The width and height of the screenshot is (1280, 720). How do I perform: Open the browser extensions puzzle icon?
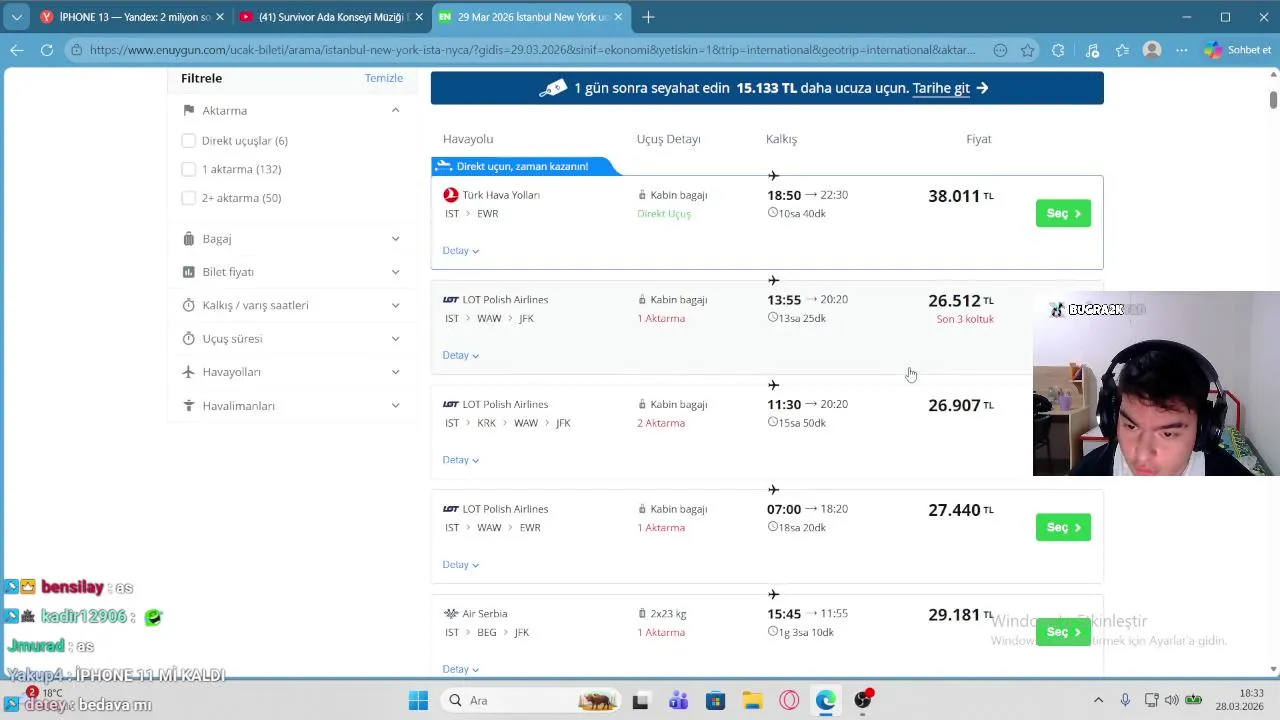tap(1058, 50)
